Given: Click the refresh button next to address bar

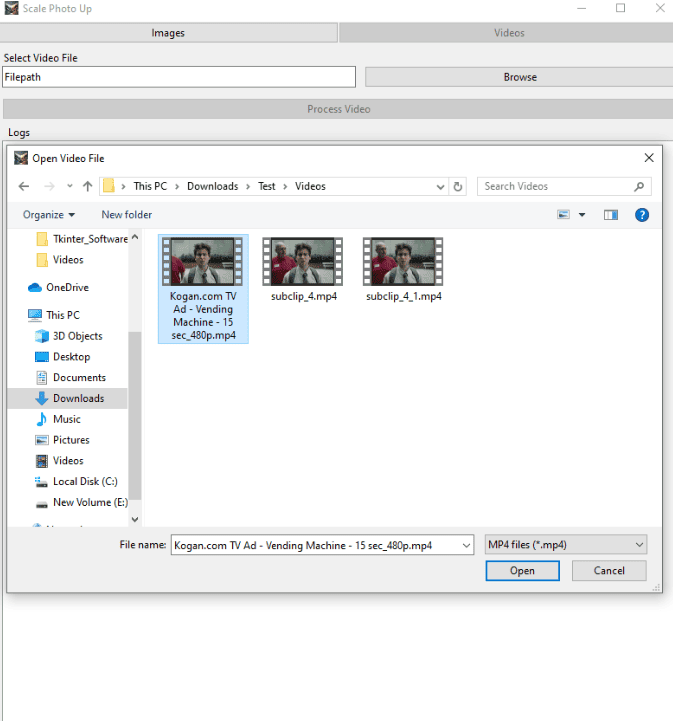Looking at the screenshot, I should tap(457, 187).
